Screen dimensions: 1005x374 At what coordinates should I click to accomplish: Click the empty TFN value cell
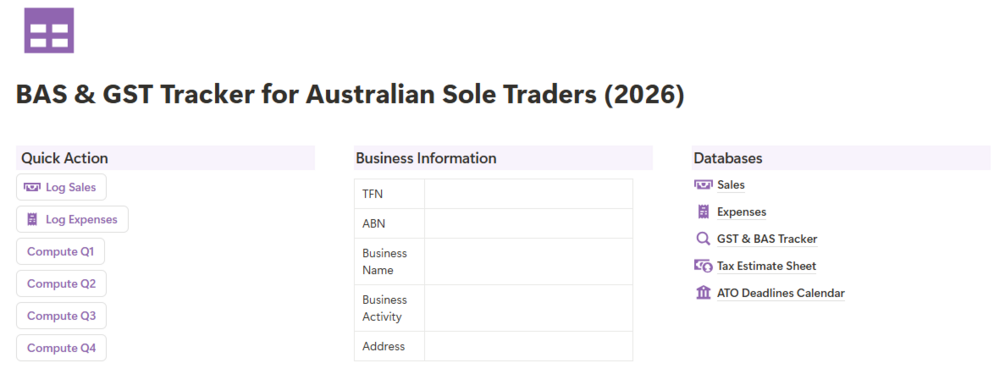point(528,193)
